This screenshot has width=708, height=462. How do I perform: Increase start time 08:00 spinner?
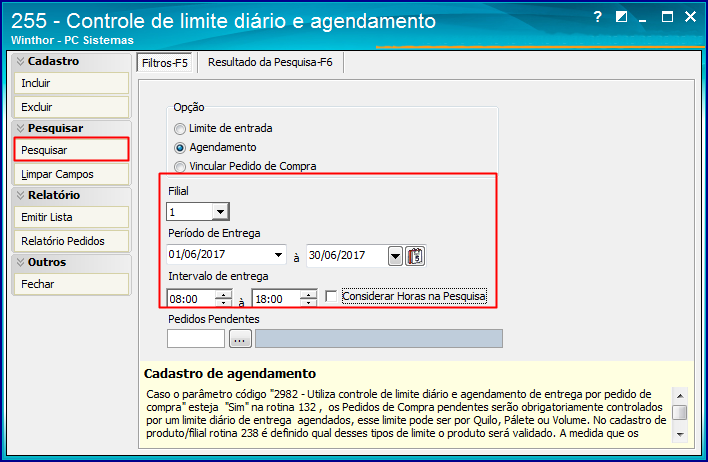(x=224, y=295)
